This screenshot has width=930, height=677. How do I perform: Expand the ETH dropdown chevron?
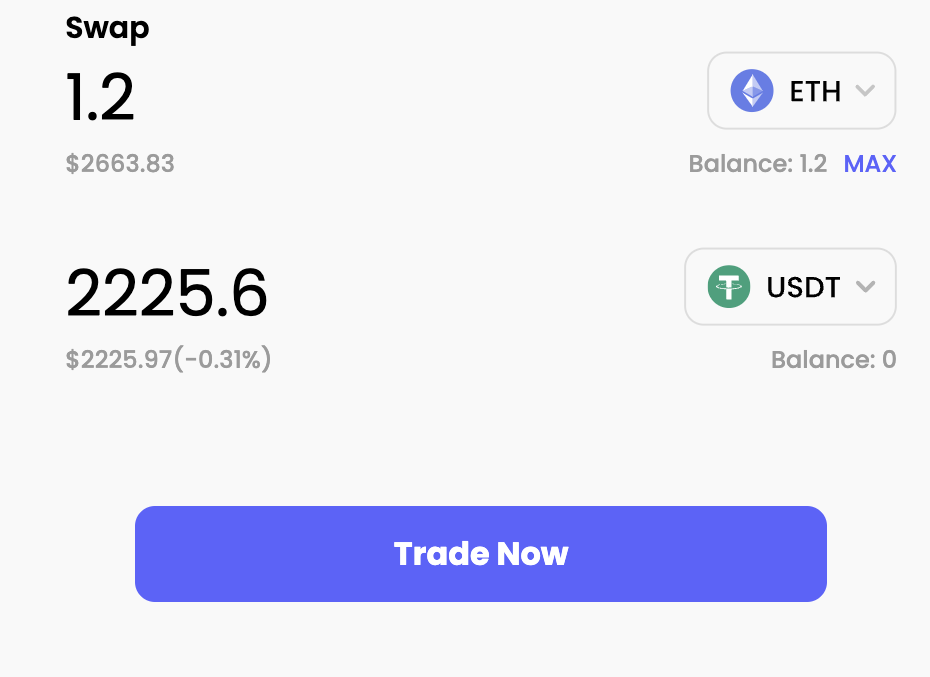pos(866,91)
